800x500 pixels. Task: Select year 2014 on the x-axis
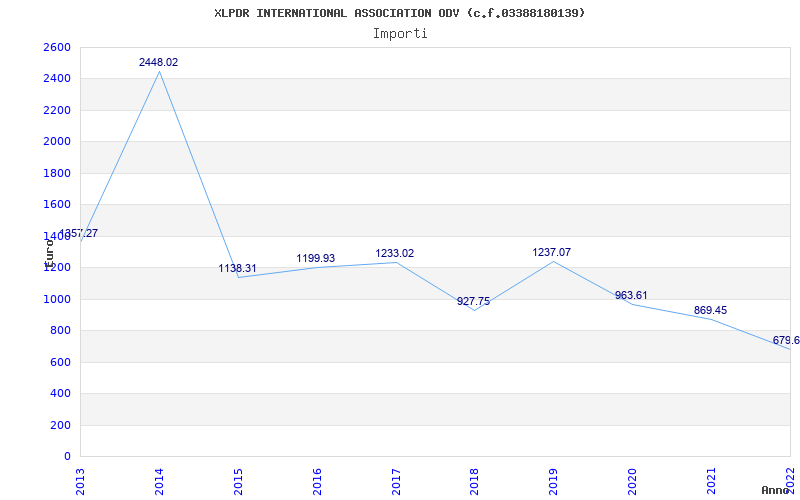(x=159, y=479)
